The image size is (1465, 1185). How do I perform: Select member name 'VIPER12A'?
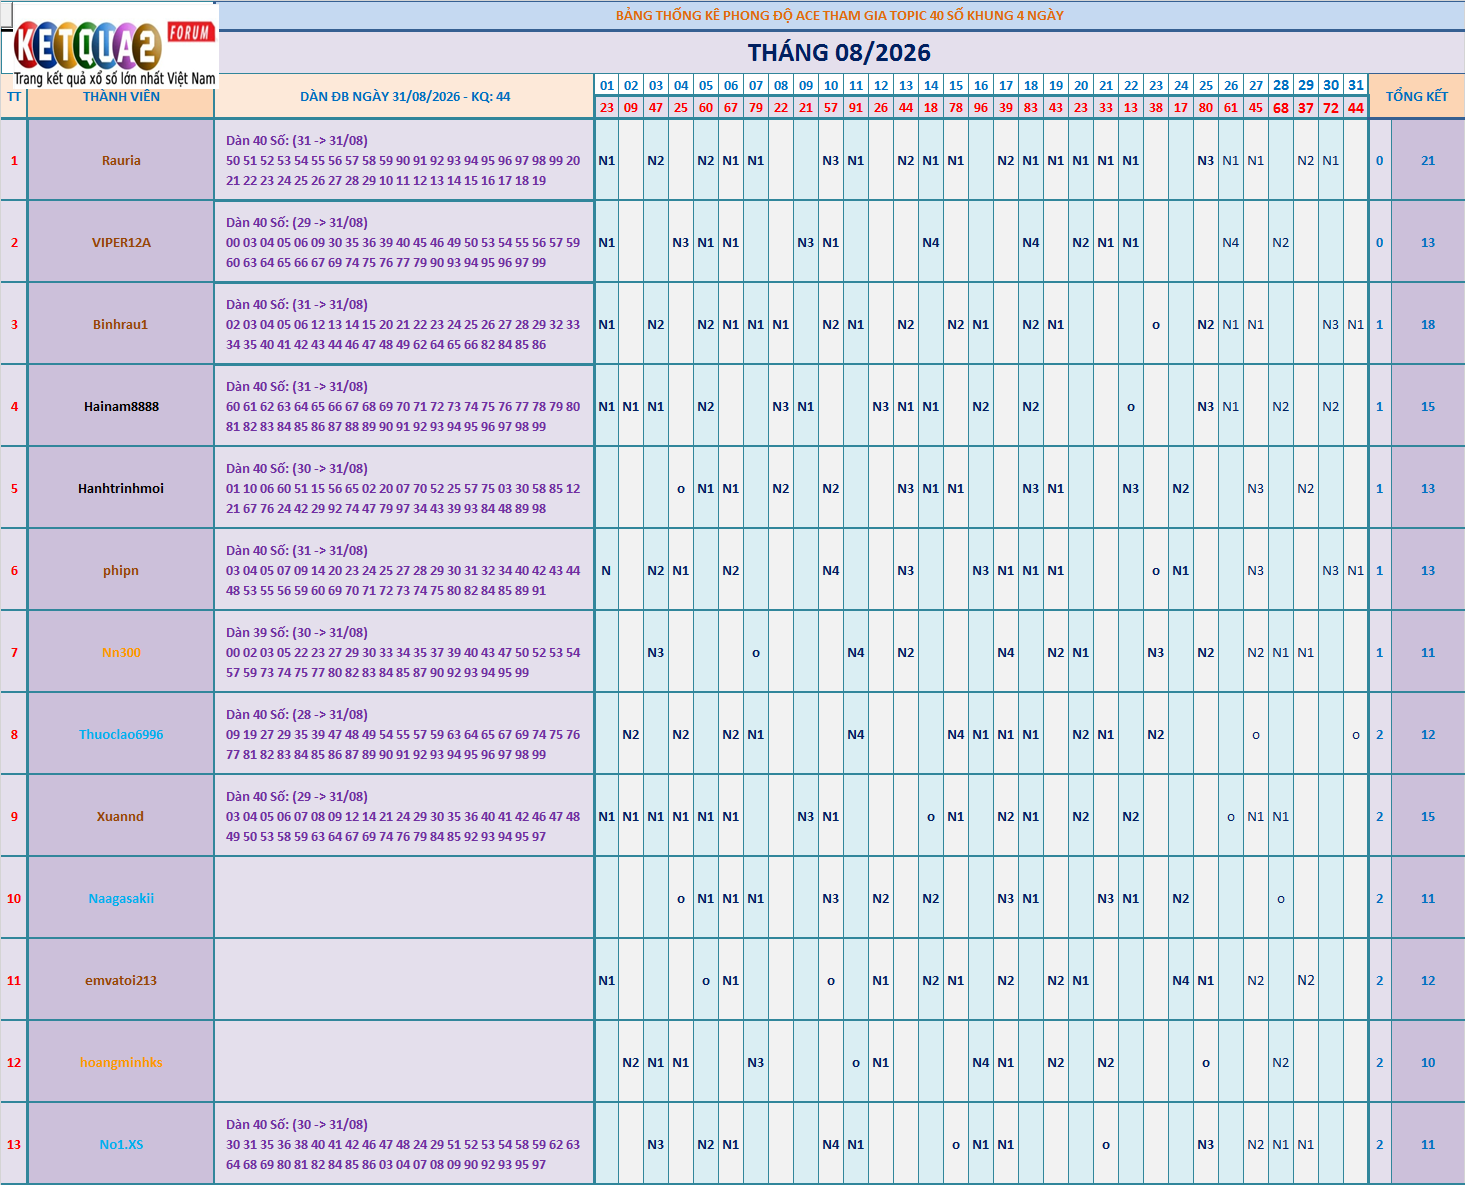pyautogui.click(x=121, y=243)
